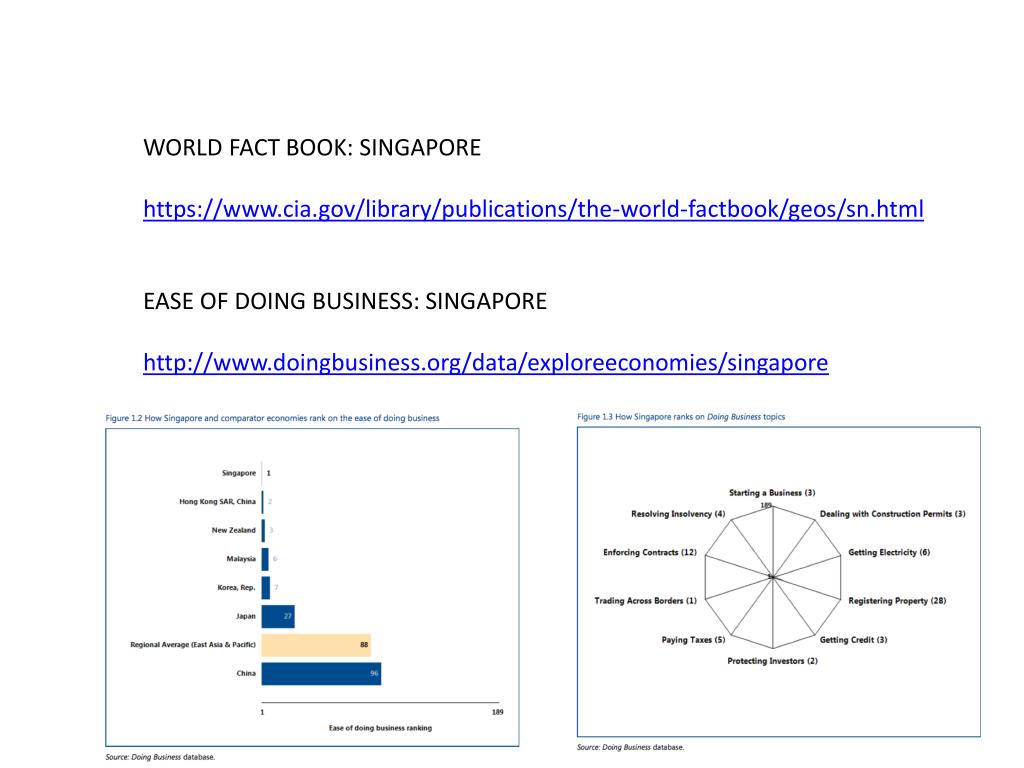
Task: Click the Source note under Figure 1.3
Action: (631, 747)
